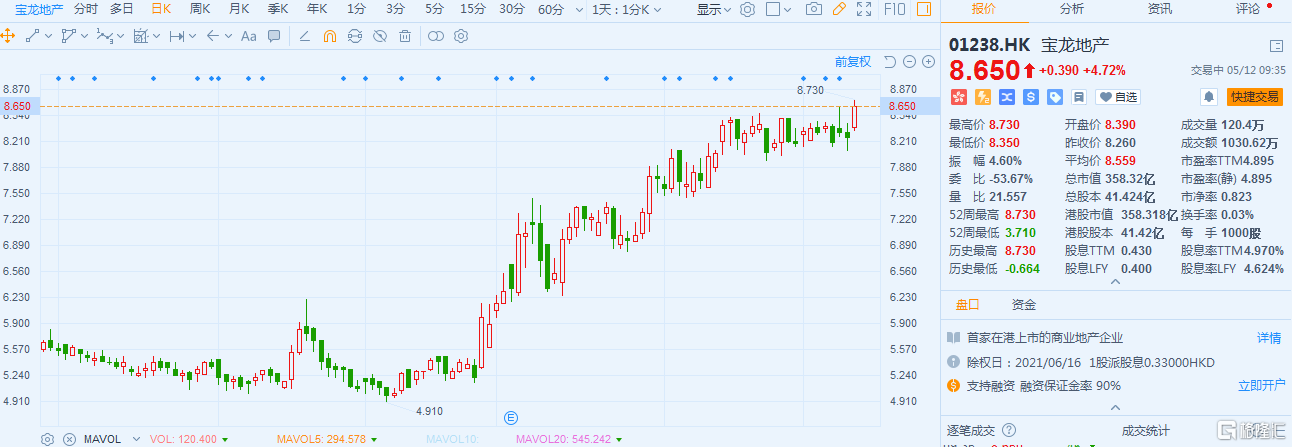Viewport: 1292px width, 447px height.
Task: Take a chart screenshot with camera icon
Action: click(814, 9)
